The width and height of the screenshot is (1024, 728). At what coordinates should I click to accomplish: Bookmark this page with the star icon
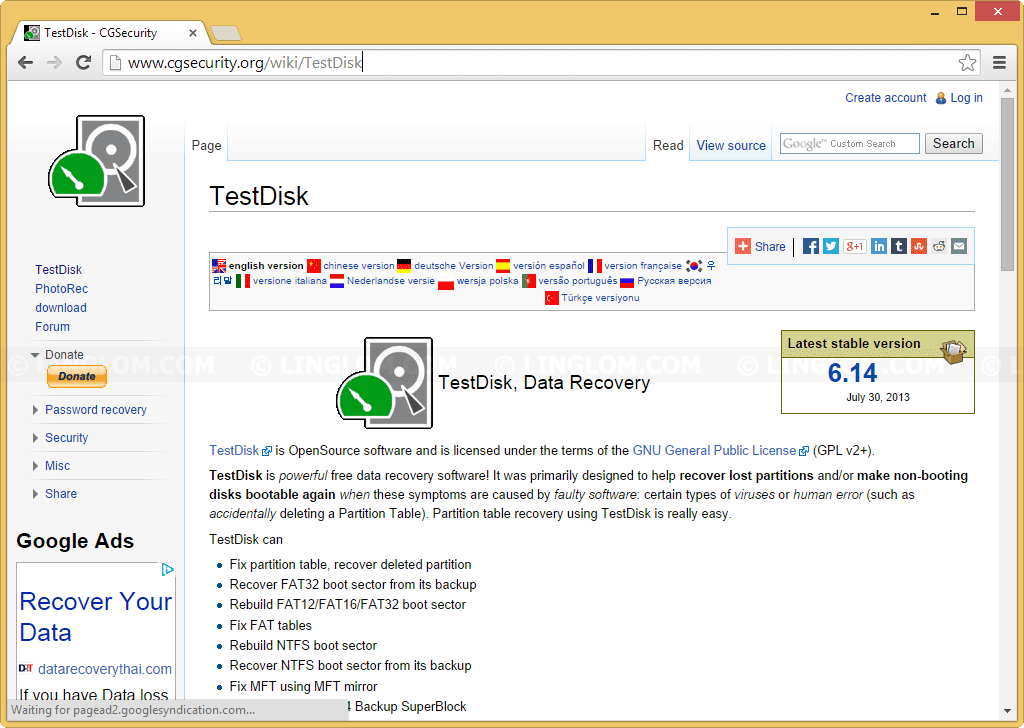point(967,63)
